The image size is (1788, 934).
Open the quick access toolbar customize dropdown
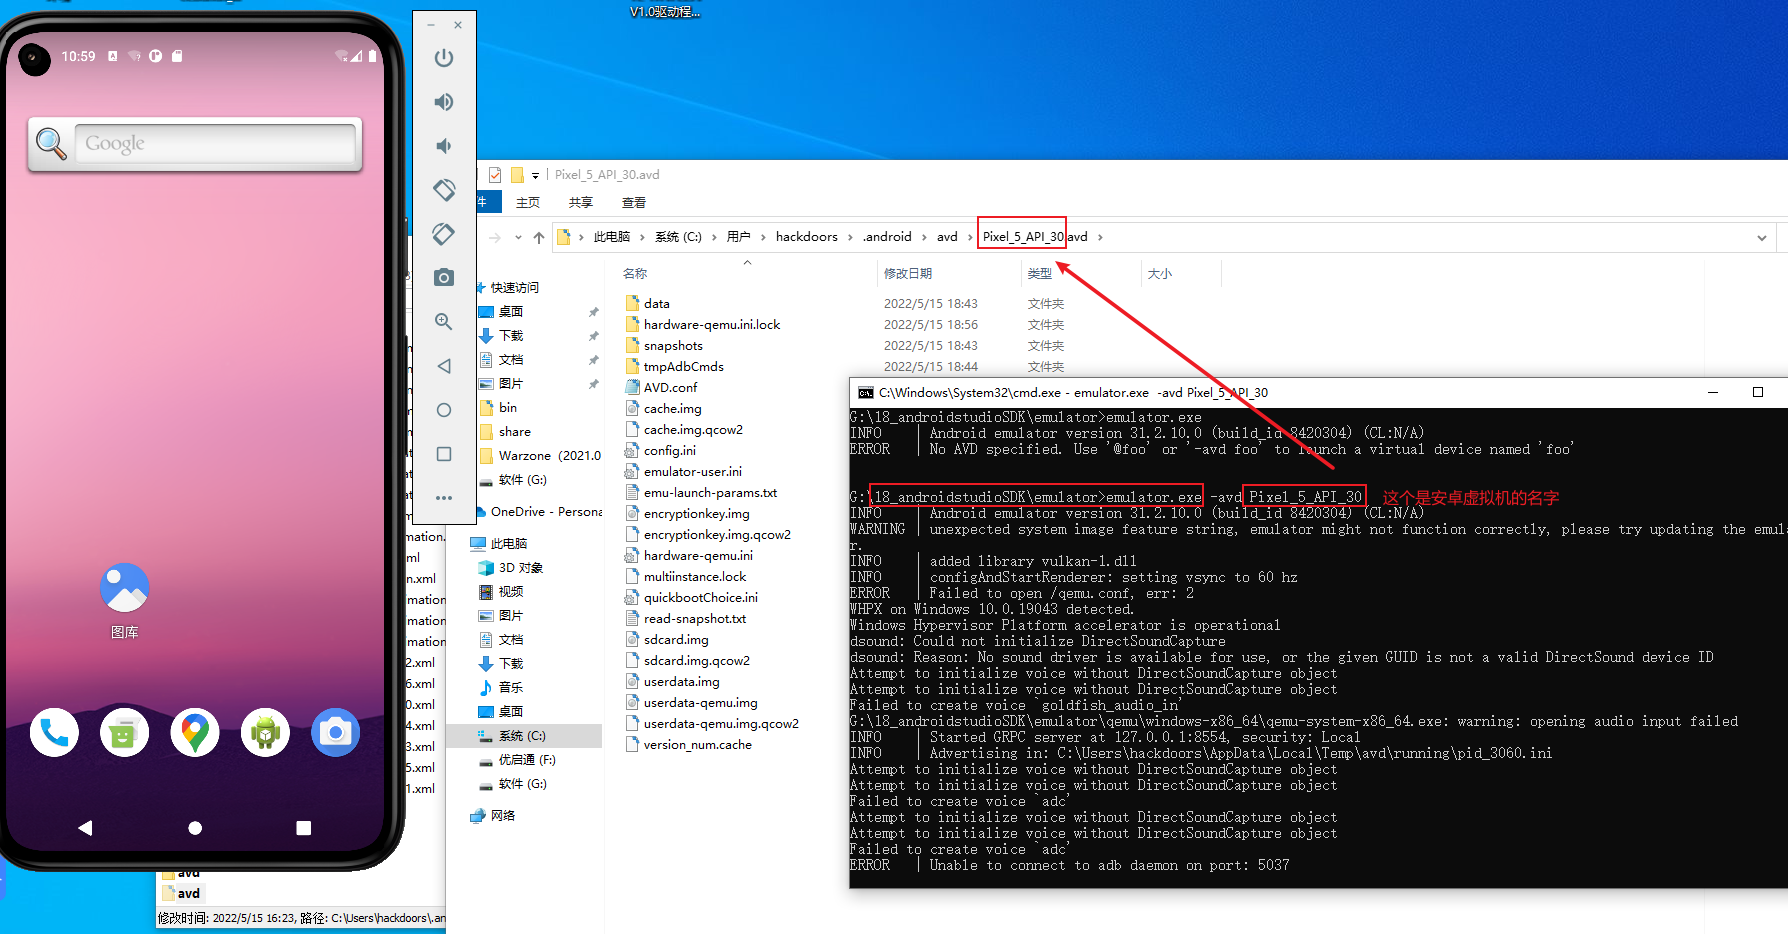tap(536, 175)
